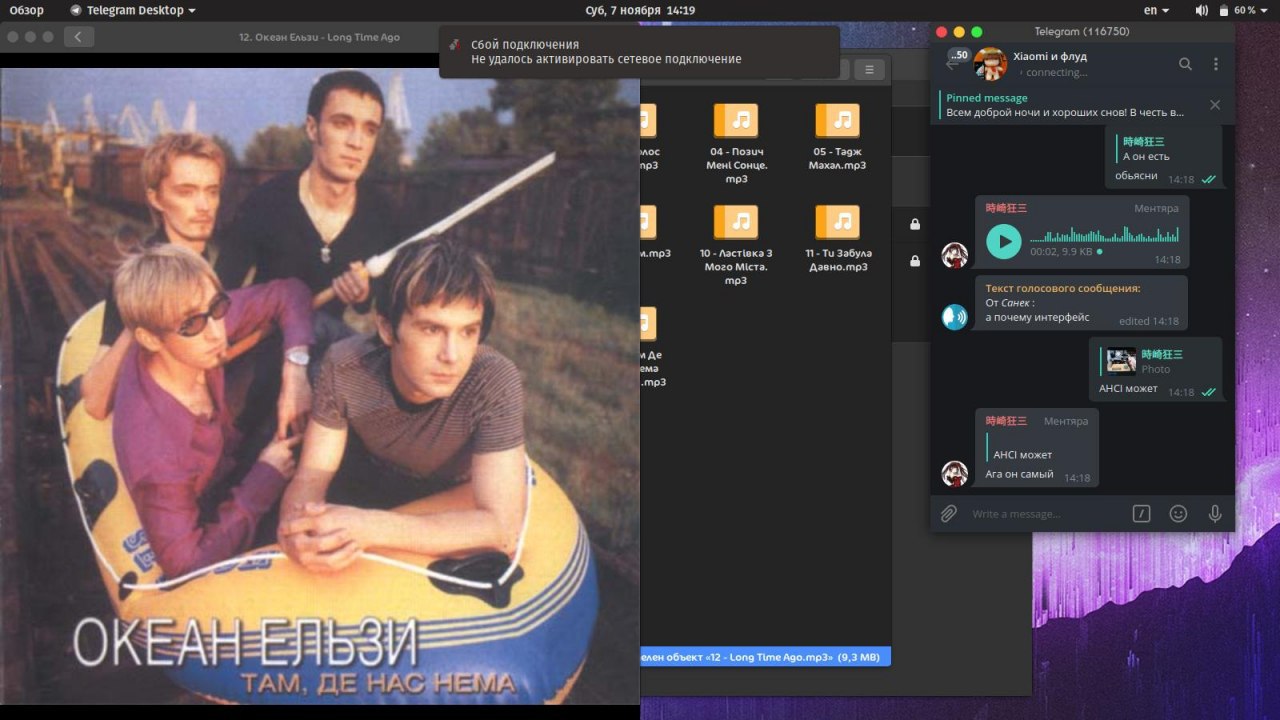Click the 'Ага он самый' message text
The width and height of the screenshot is (1280, 720).
click(1019, 474)
